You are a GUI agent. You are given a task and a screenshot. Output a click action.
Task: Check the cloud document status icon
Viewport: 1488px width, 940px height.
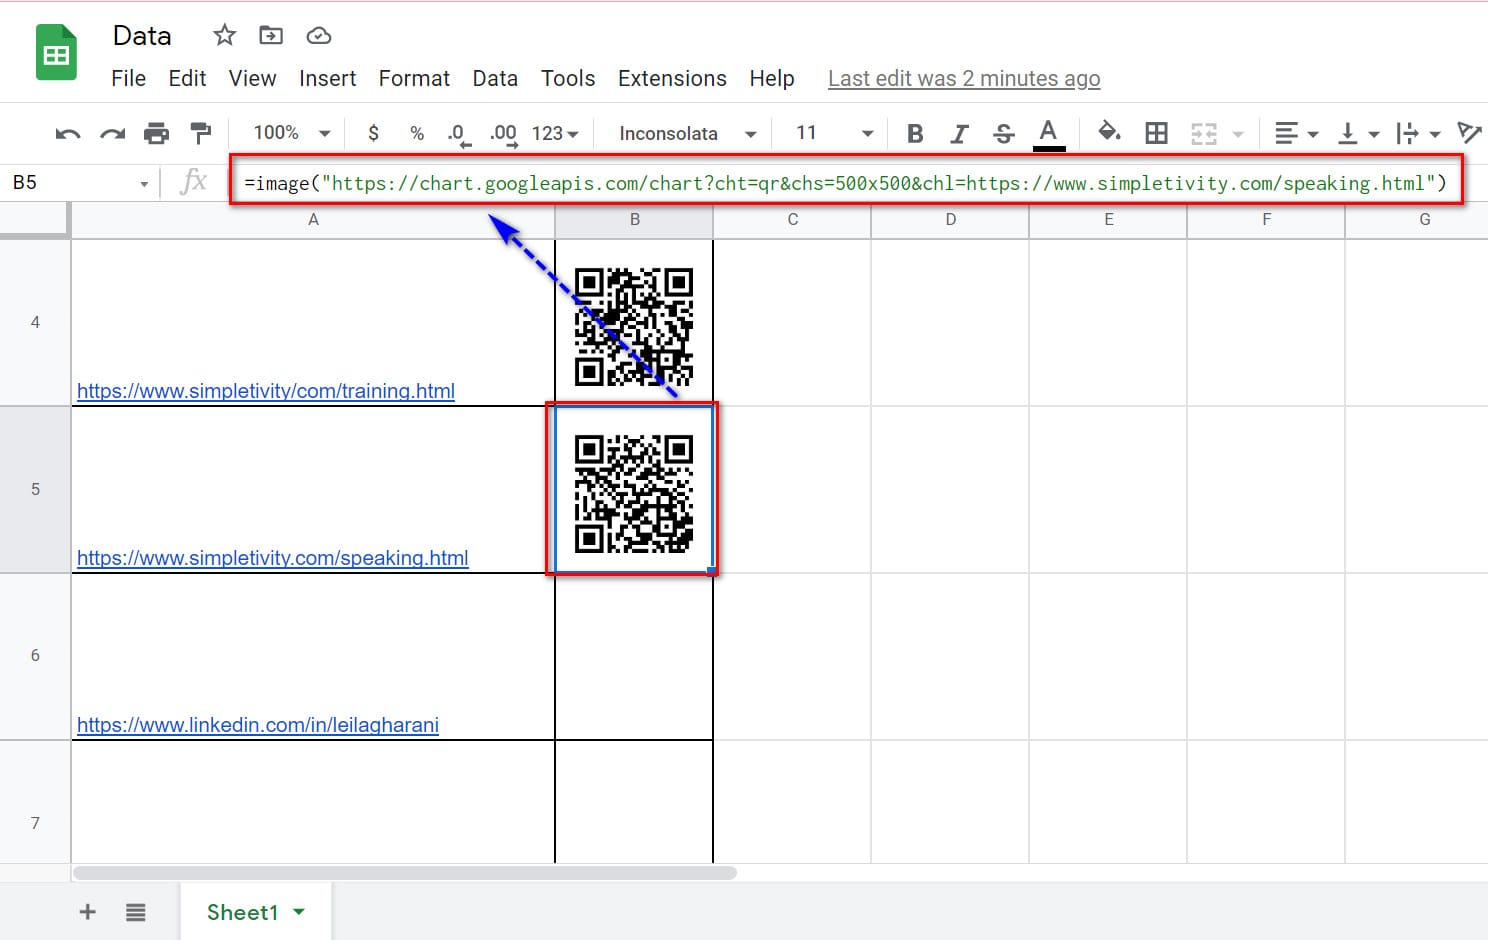click(x=319, y=36)
